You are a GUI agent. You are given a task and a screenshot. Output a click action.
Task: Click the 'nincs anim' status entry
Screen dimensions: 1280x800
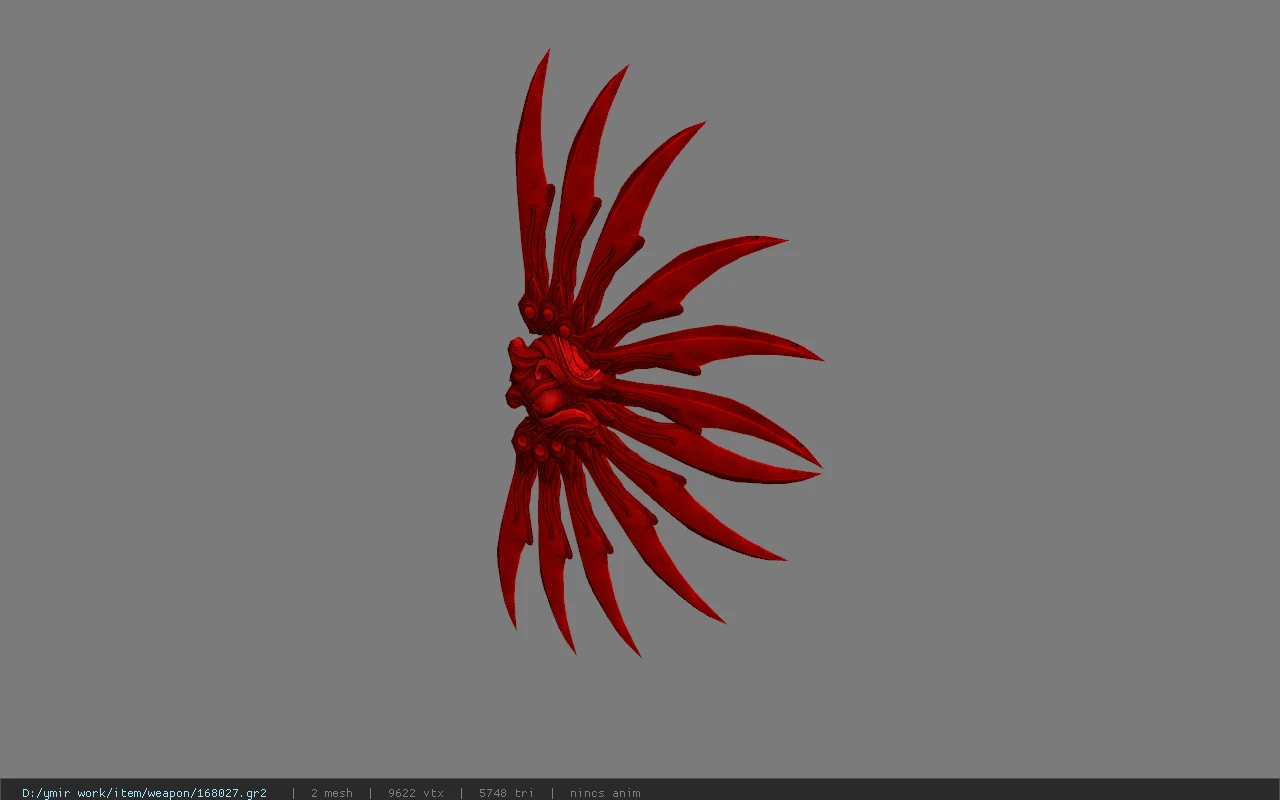[605, 793]
